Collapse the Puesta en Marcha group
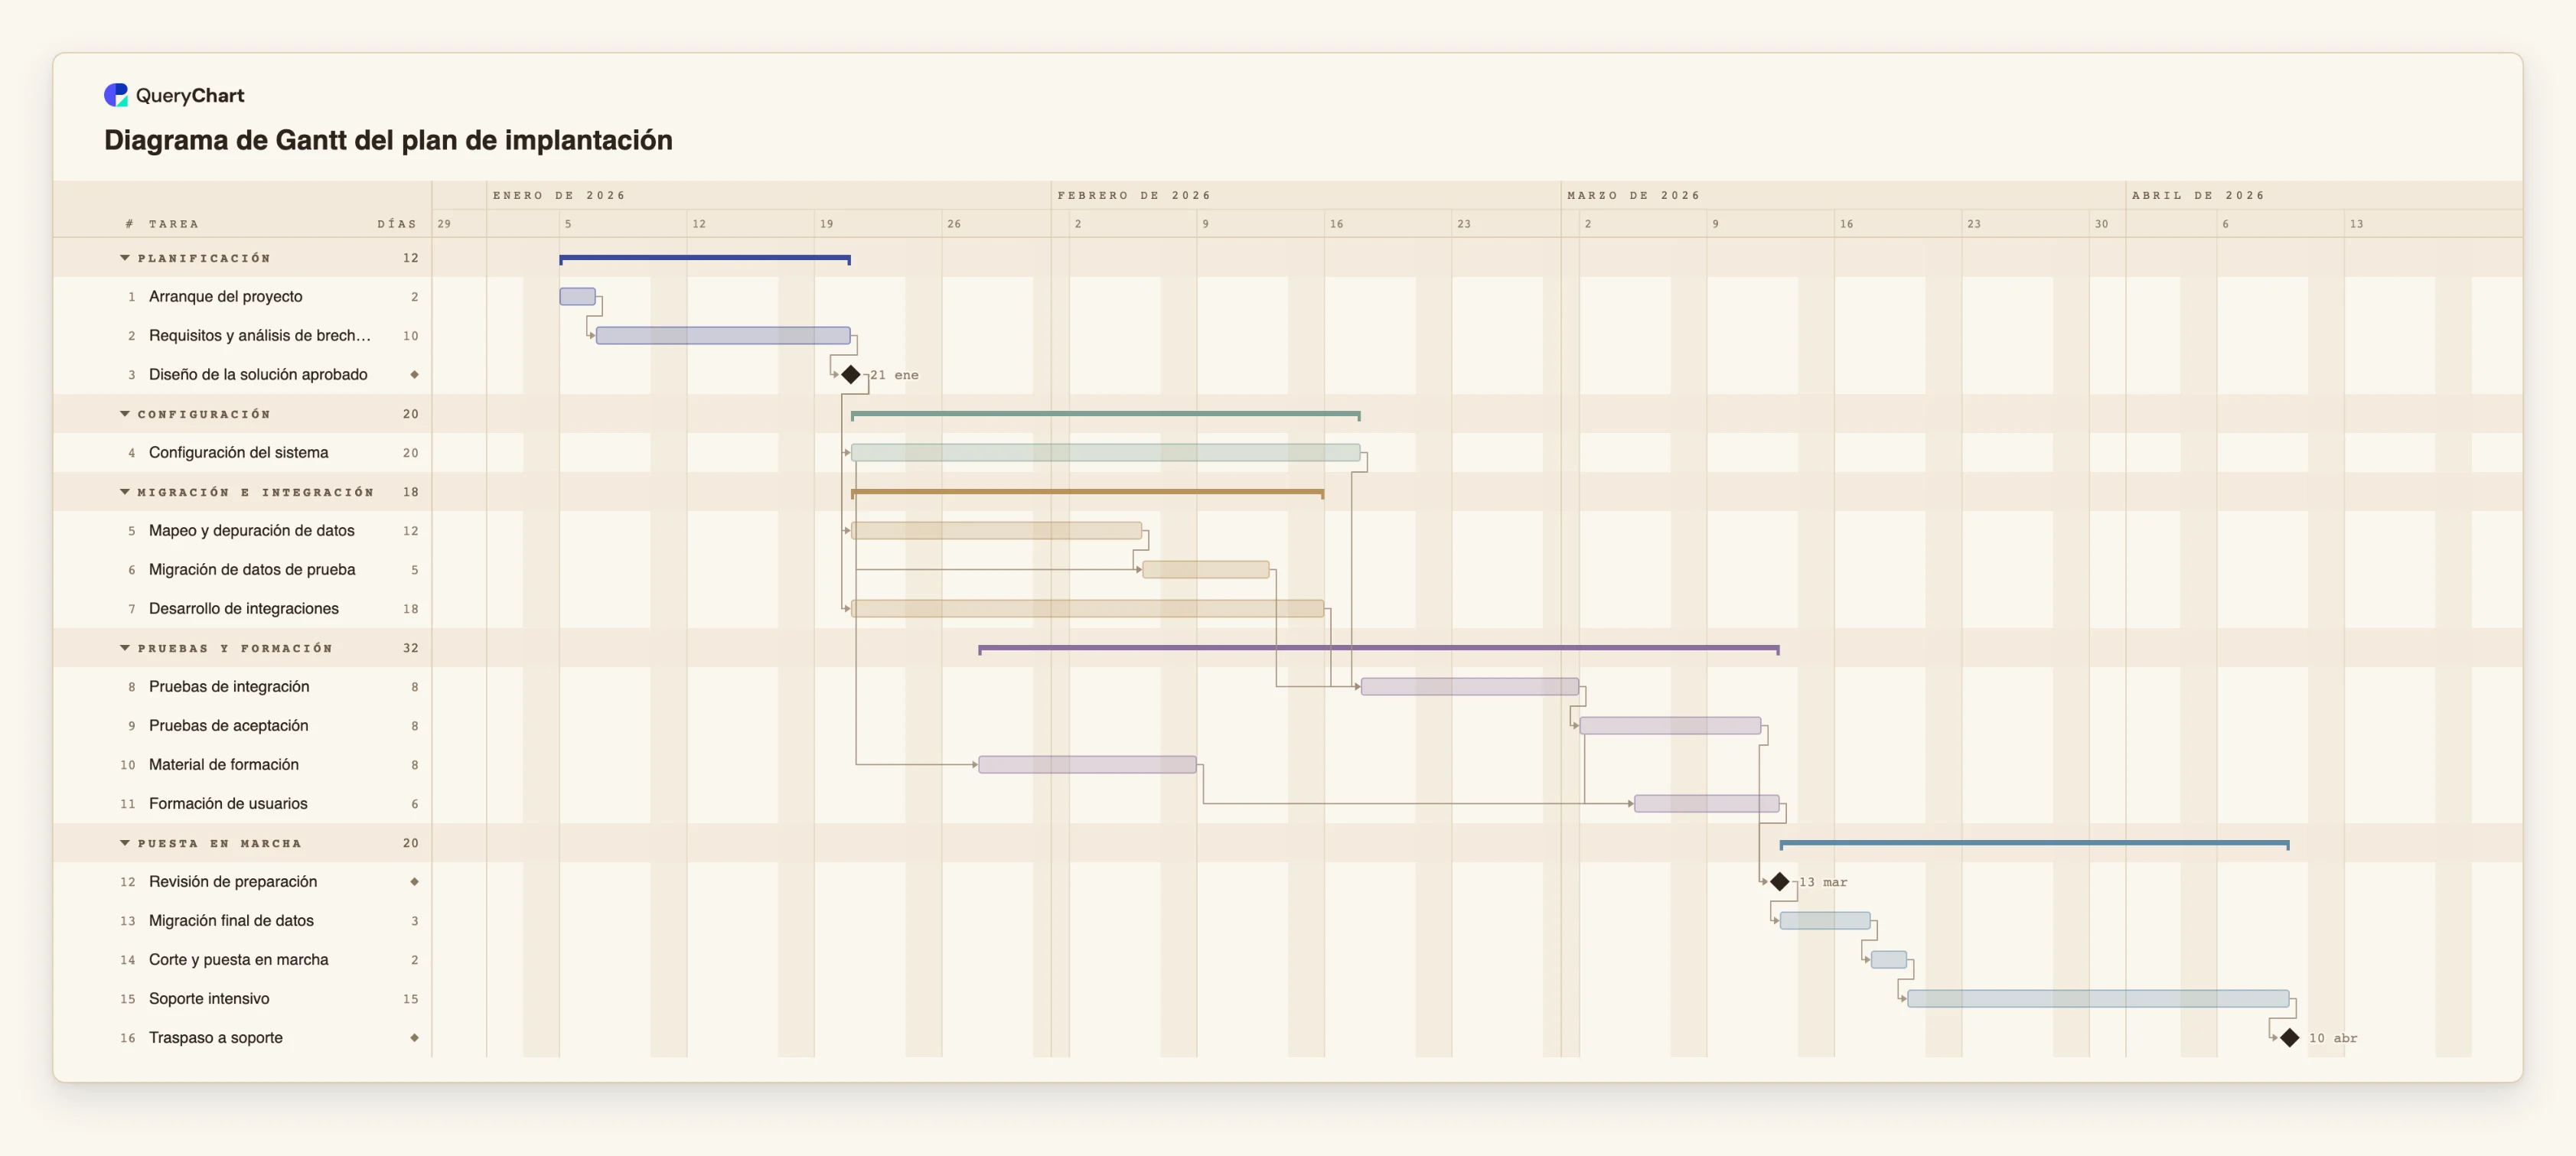Viewport: 2576px width, 1156px height. click(x=125, y=843)
